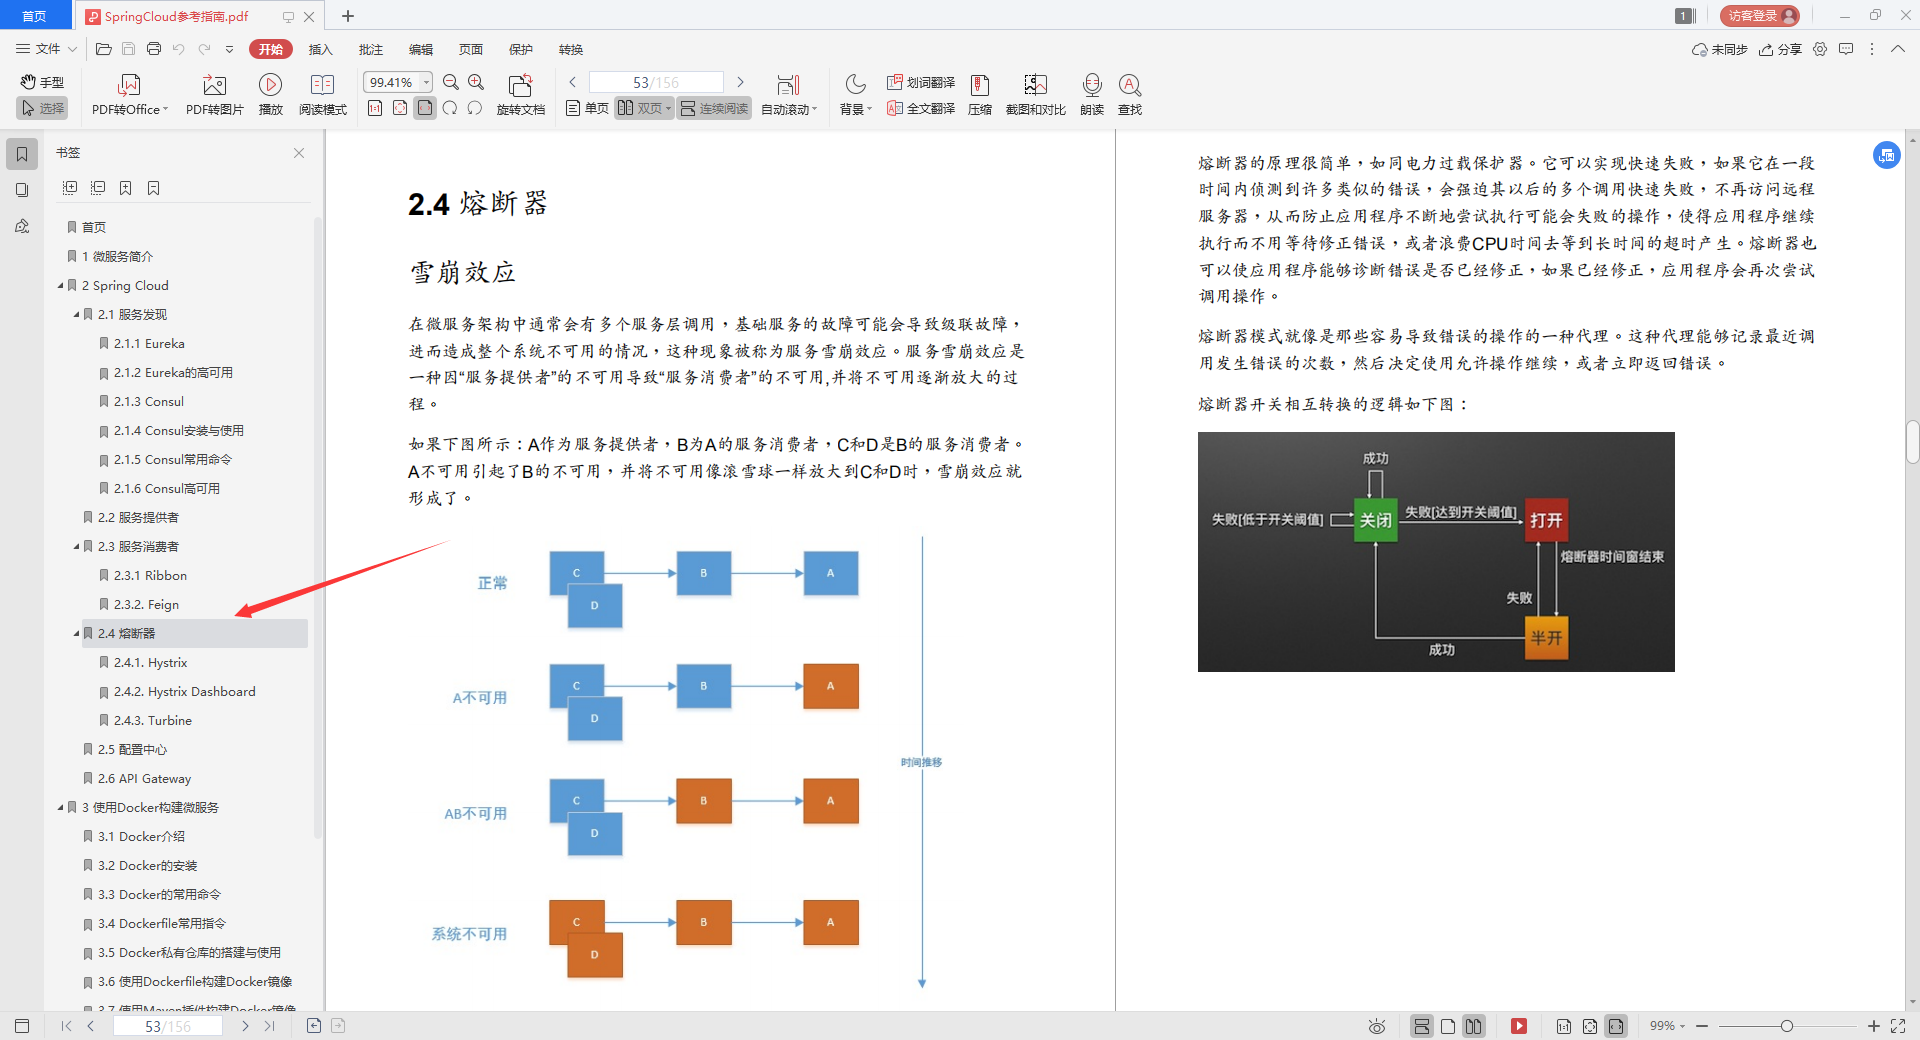
Task: Expand the zoom percentage dropdown in toolbar
Action: 424,81
